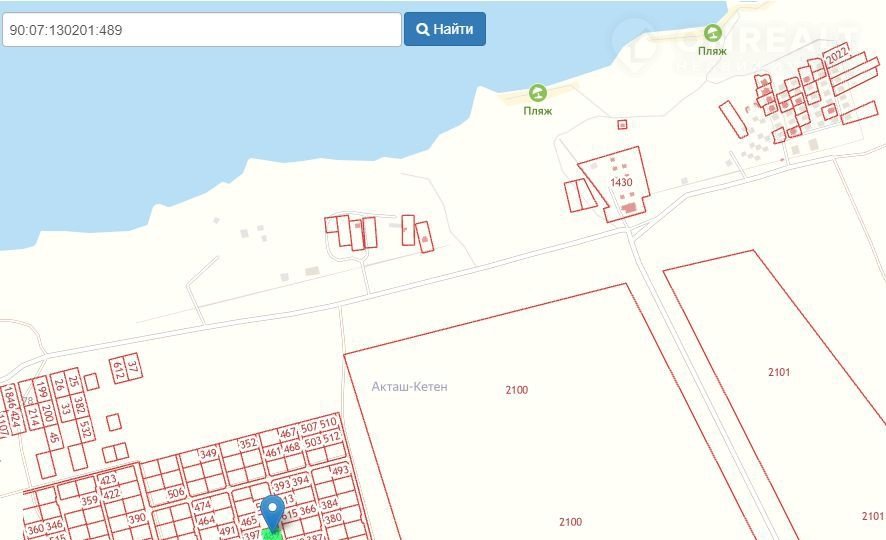Focus the cadastral number input field
The width and height of the screenshot is (886, 540).
(202, 29)
